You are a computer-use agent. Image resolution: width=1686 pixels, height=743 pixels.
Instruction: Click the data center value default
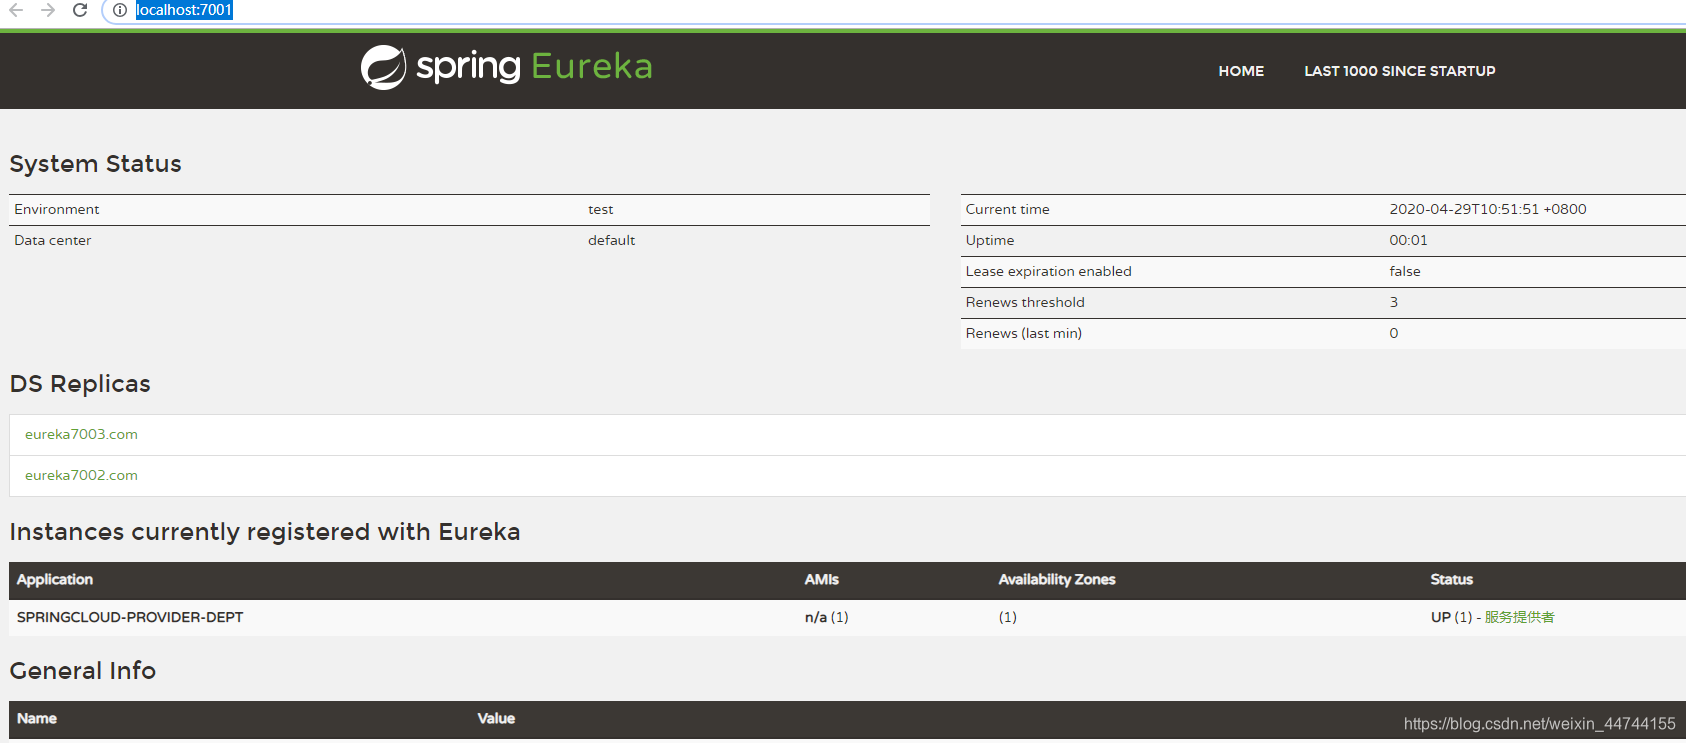pyautogui.click(x=611, y=240)
